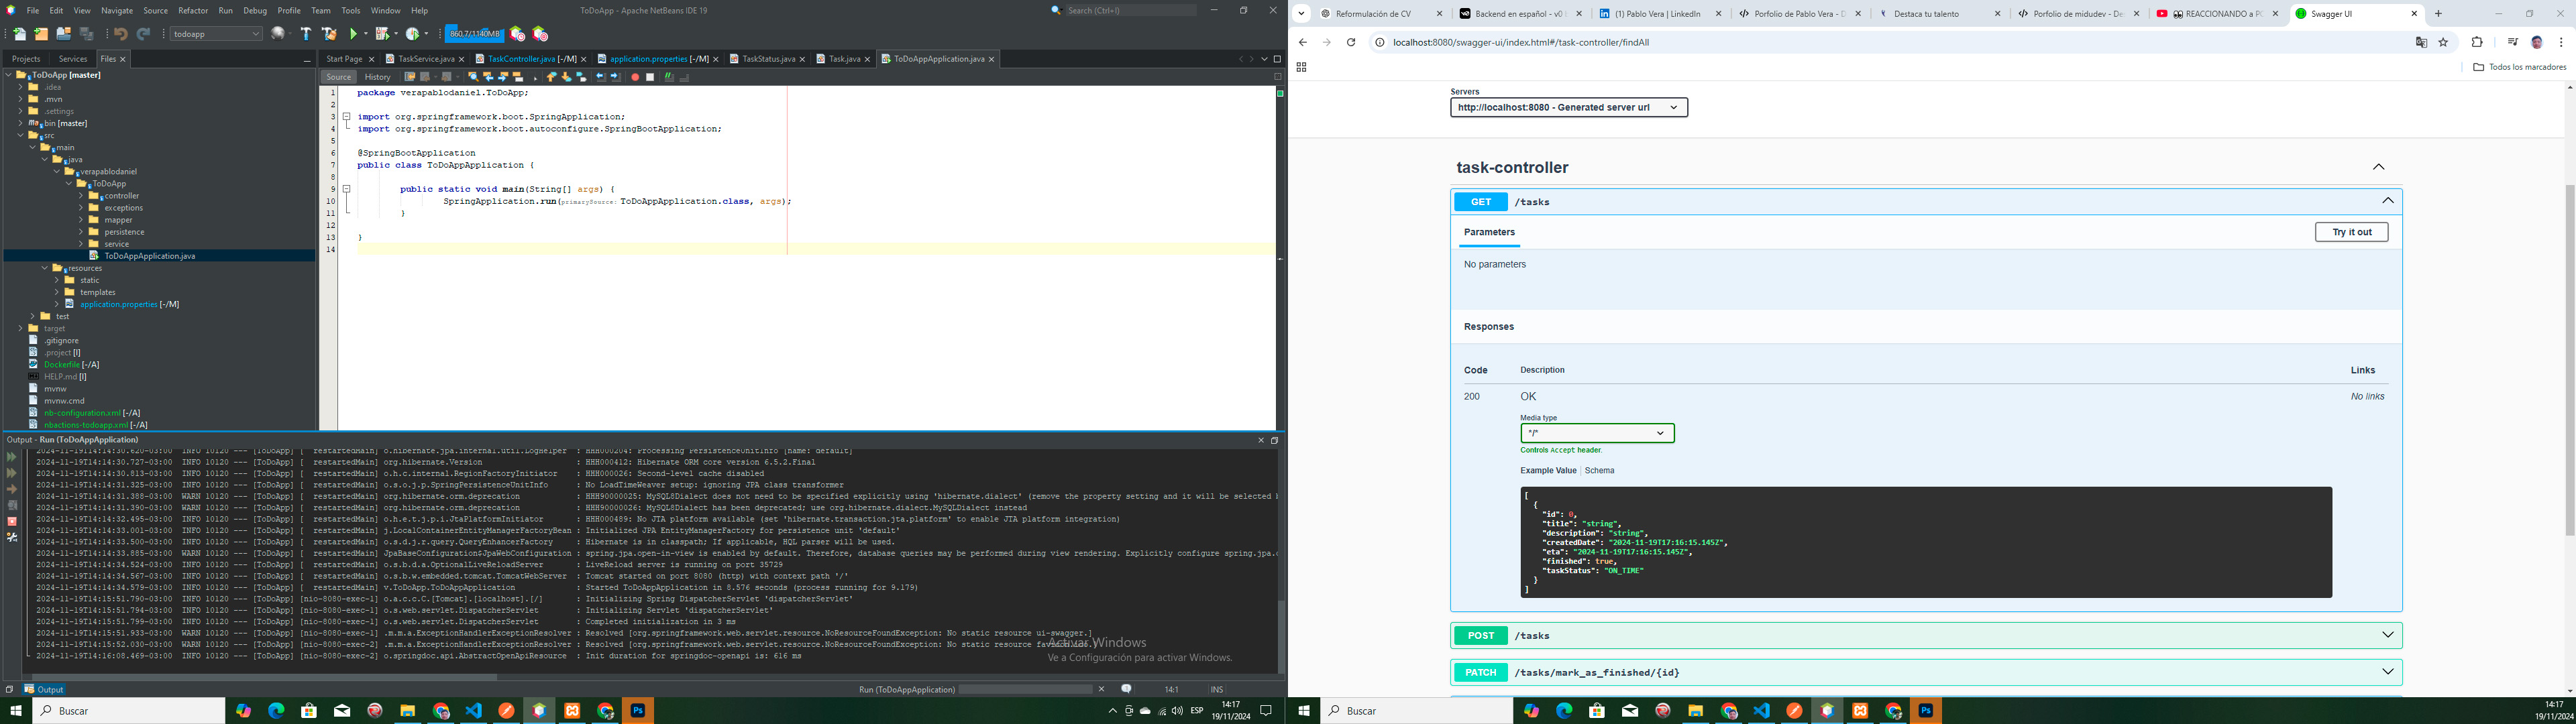This screenshot has width=2576, height=724.
Task: Start a new project
Action: coord(42,33)
